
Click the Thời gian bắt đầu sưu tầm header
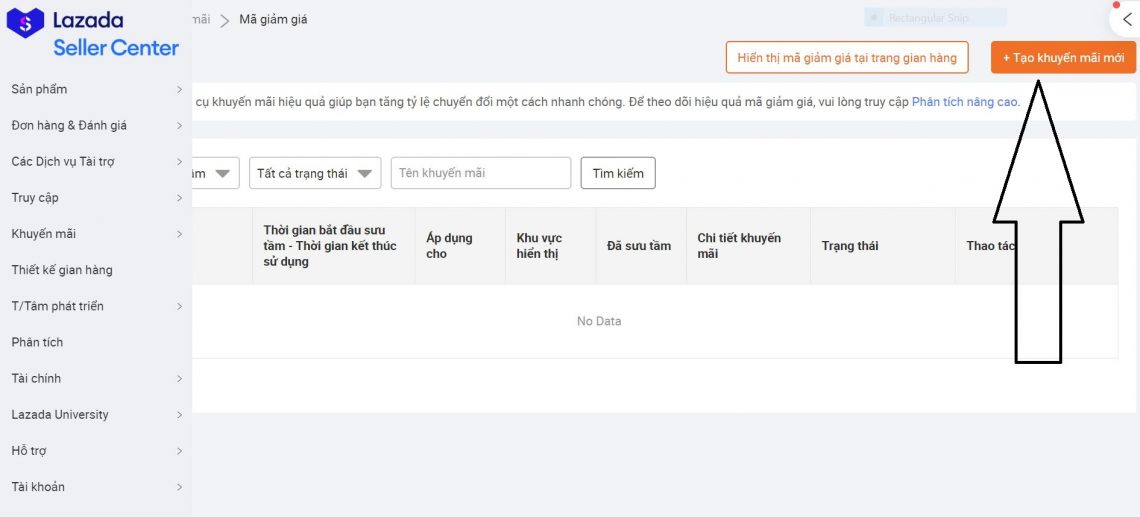click(330, 246)
